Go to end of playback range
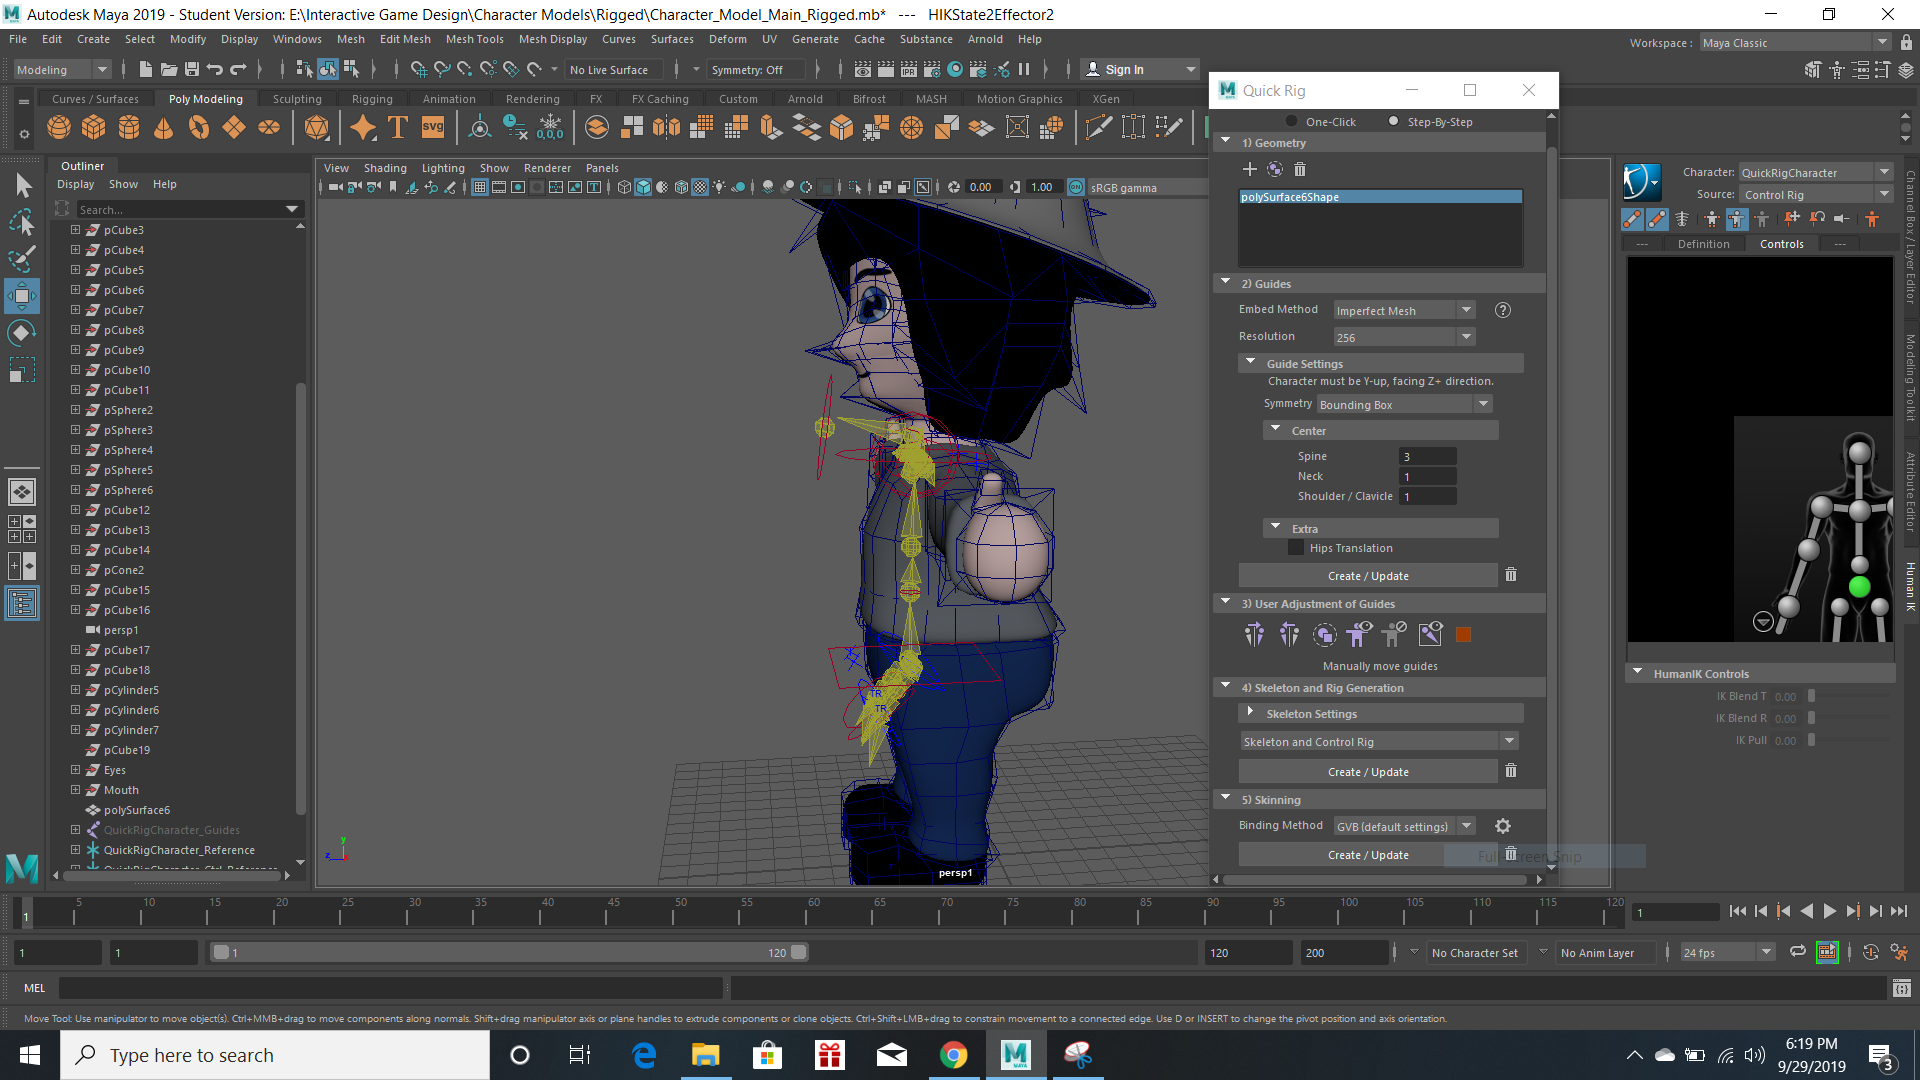 coord(1898,911)
